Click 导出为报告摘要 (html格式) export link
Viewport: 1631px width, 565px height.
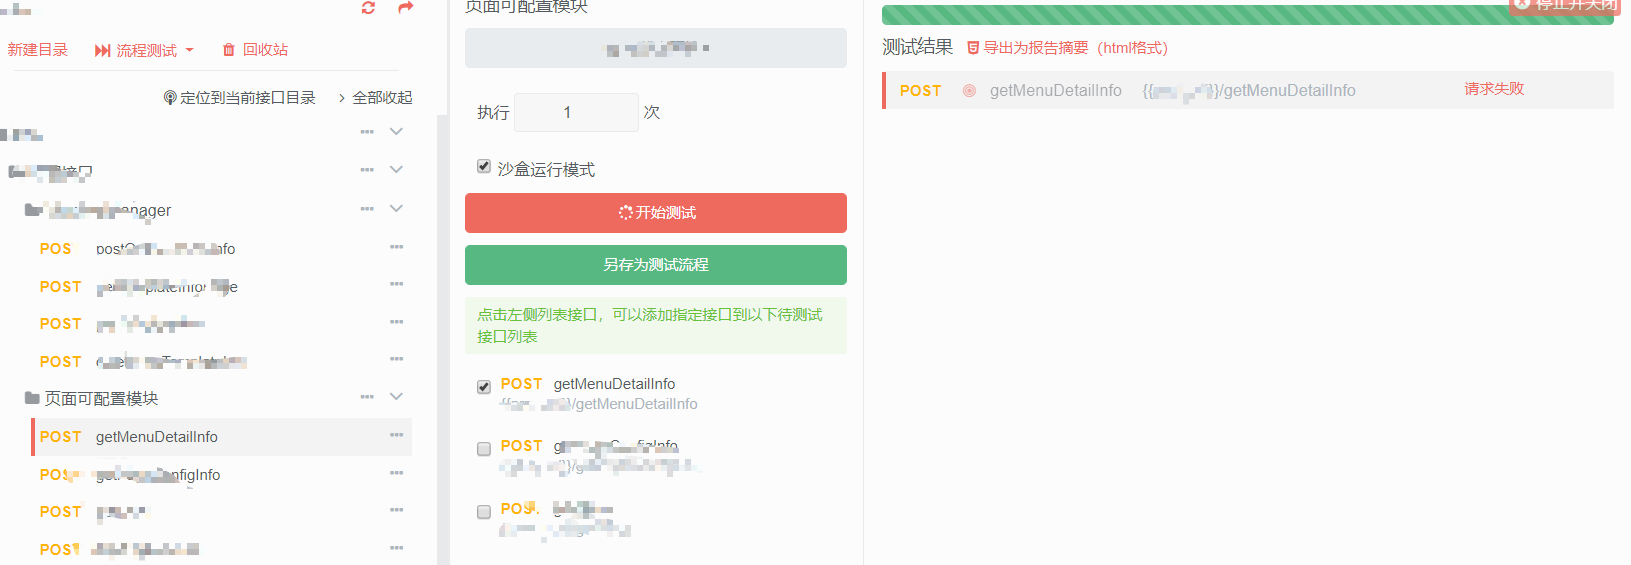point(1067,48)
